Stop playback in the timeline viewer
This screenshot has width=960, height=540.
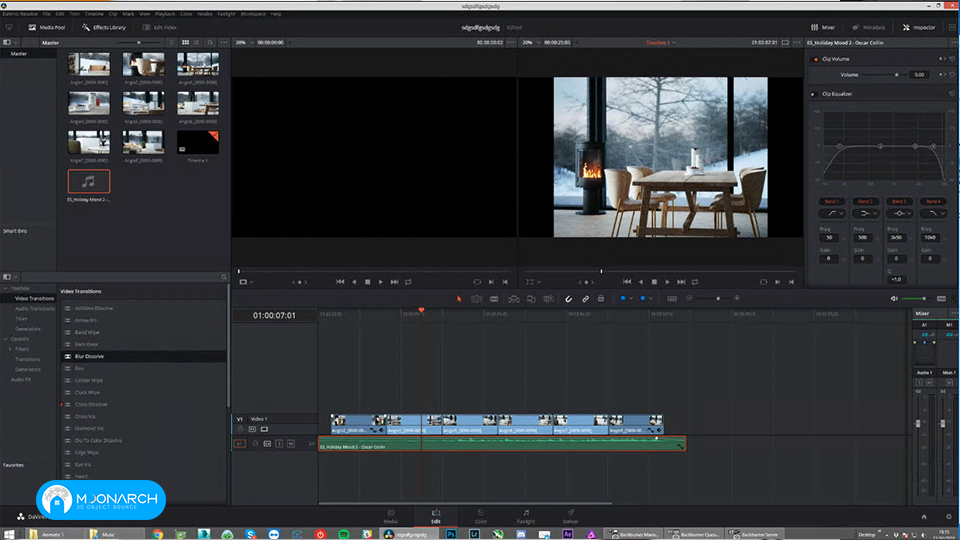[654, 282]
